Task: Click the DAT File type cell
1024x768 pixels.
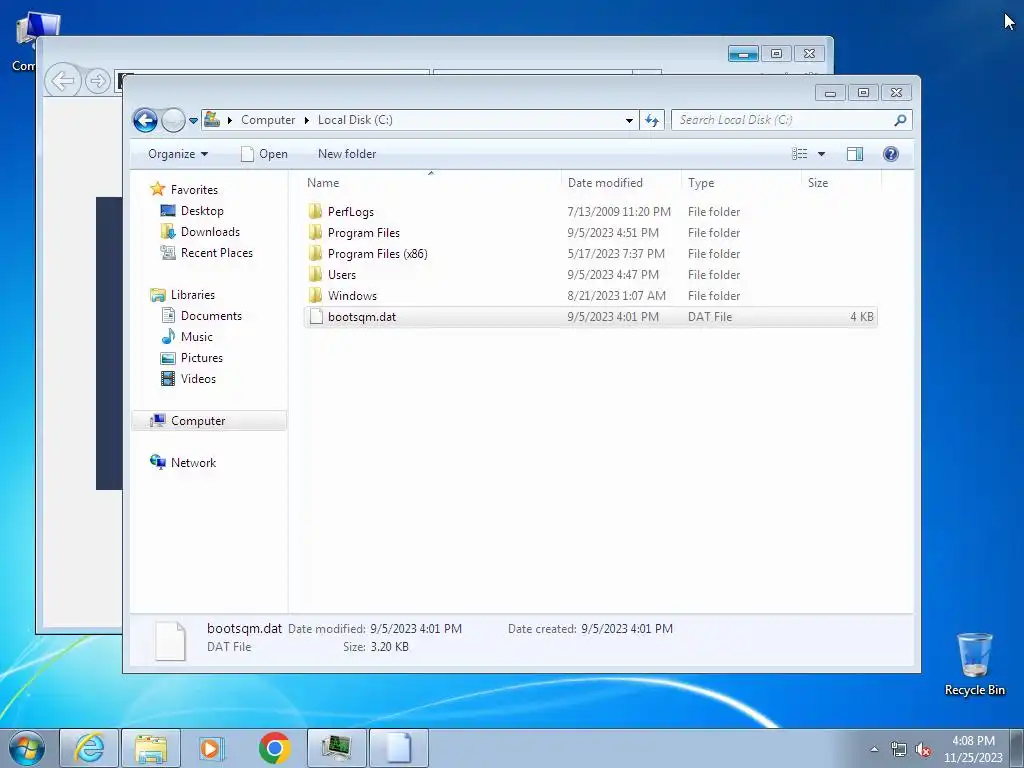Action: [710, 317]
